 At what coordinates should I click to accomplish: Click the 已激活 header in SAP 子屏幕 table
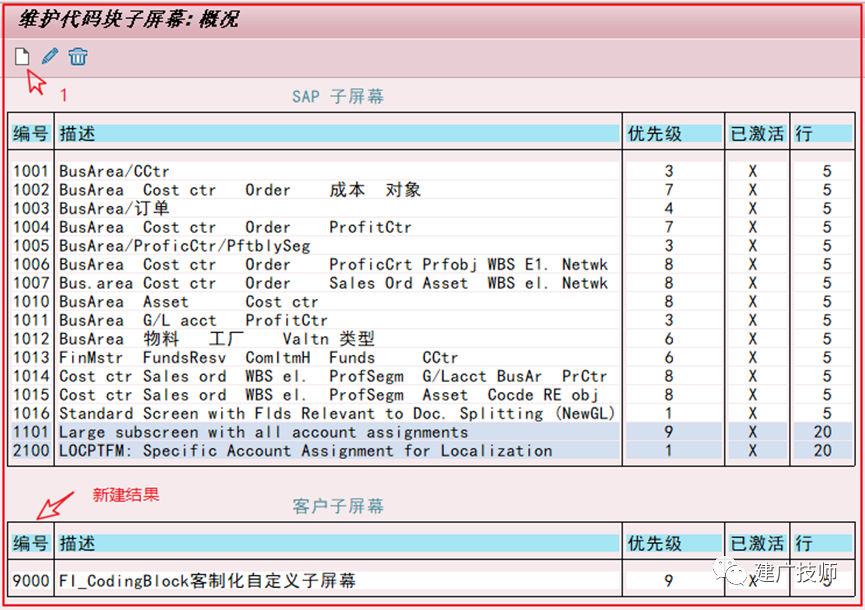(x=757, y=133)
